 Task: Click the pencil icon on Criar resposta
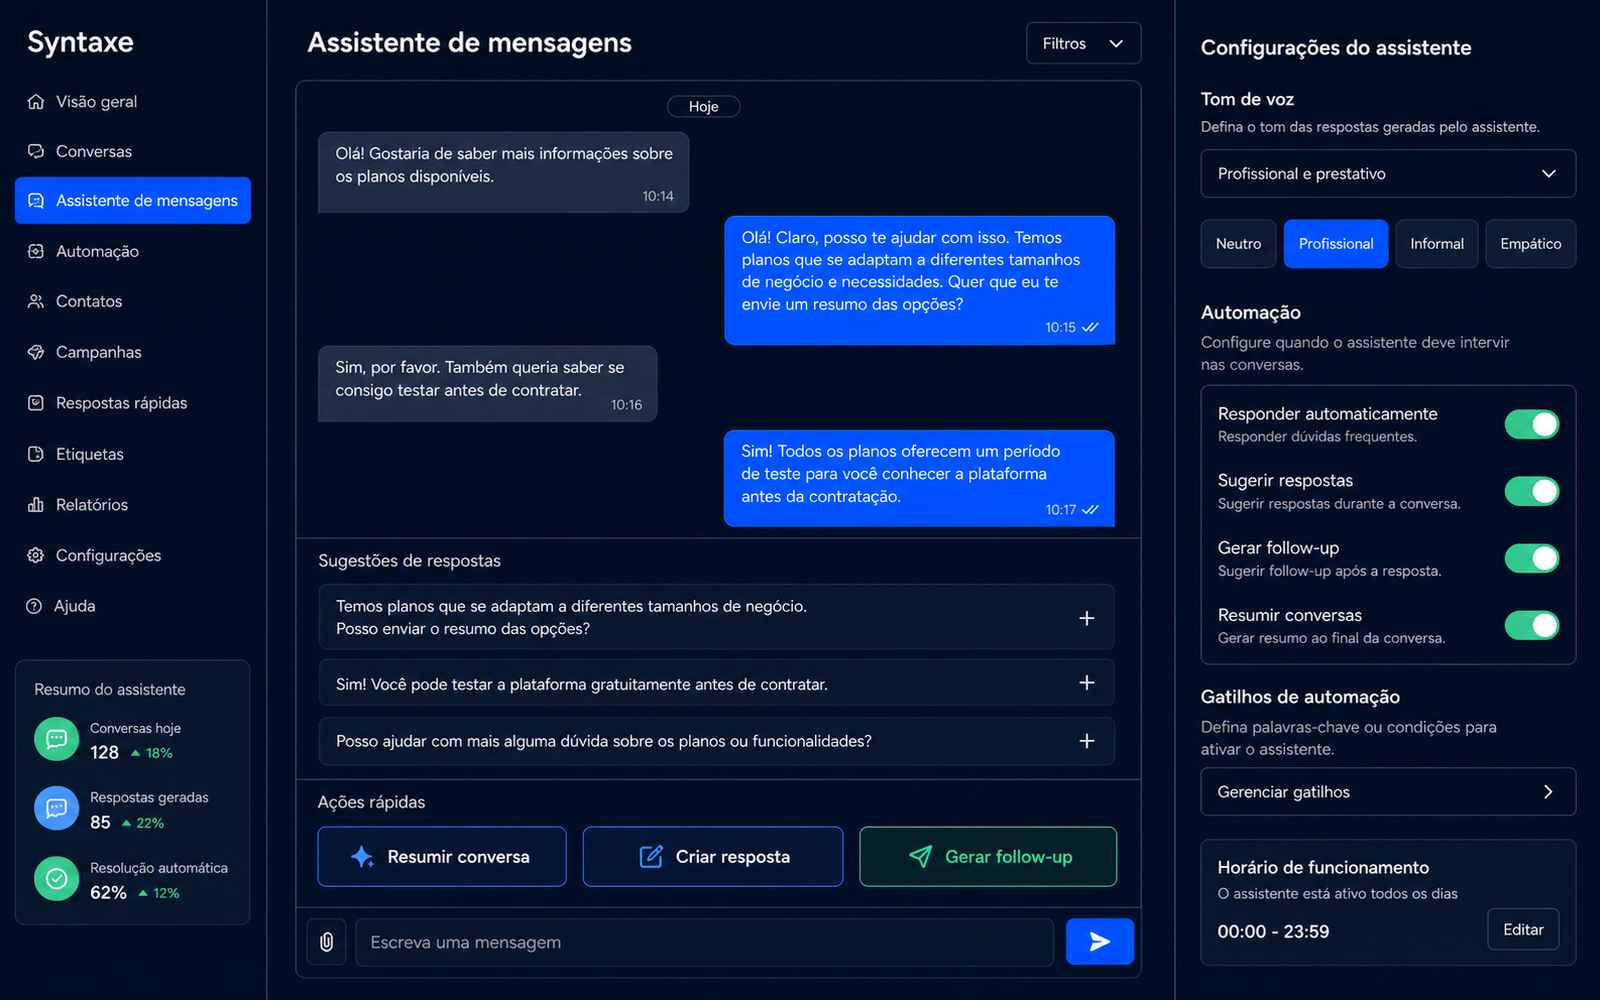click(651, 857)
